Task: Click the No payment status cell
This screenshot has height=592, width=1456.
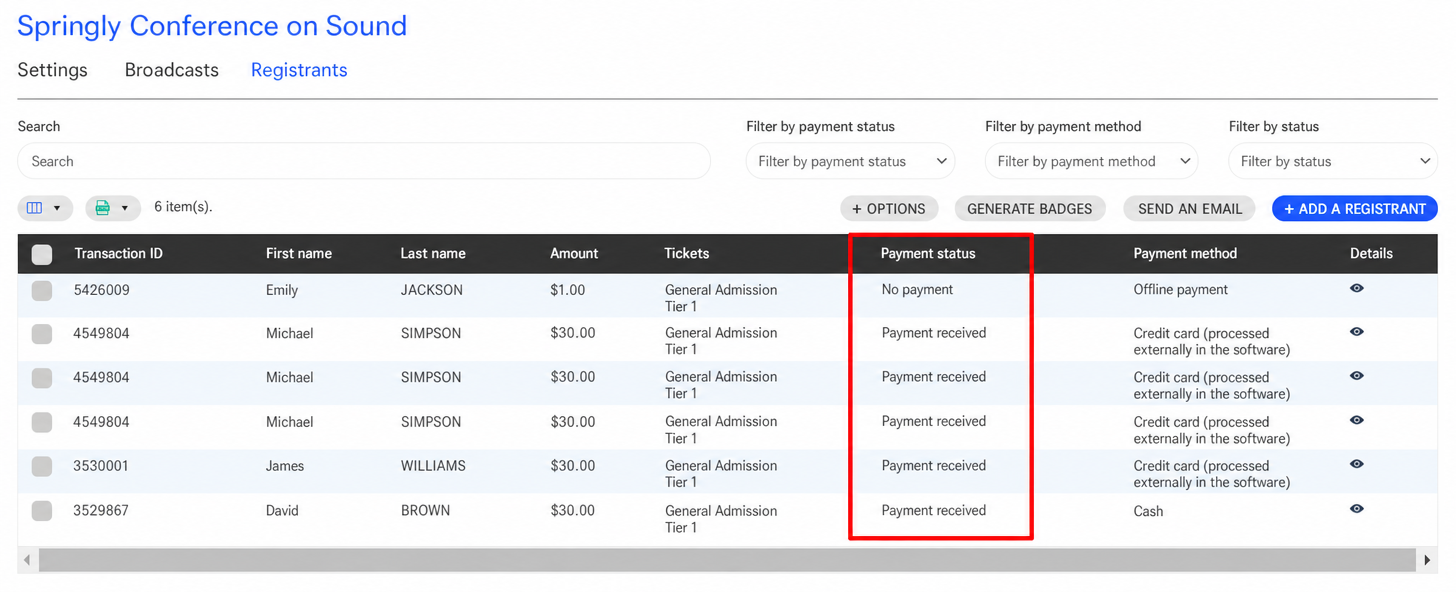Action: click(x=917, y=289)
